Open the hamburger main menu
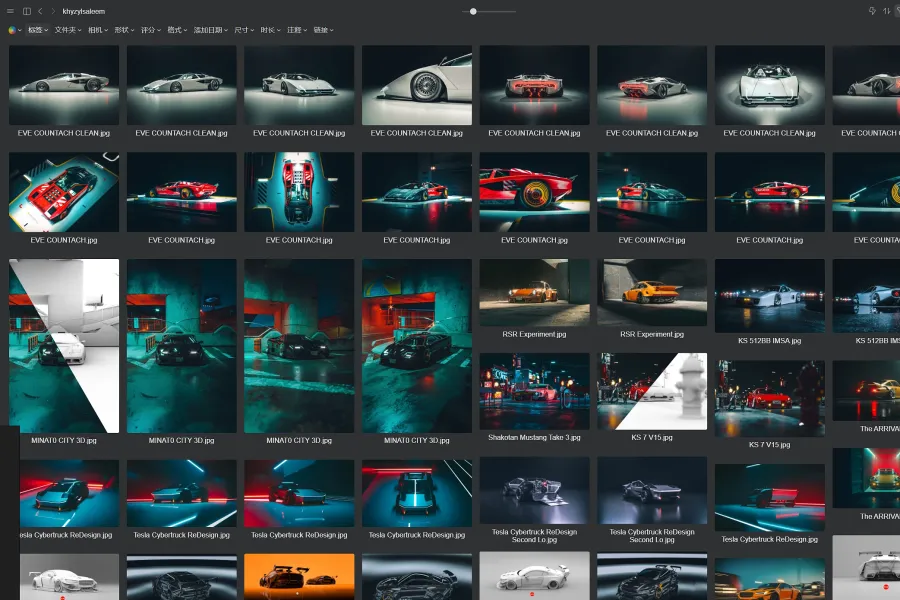900x600 pixels. click(11, 11)
